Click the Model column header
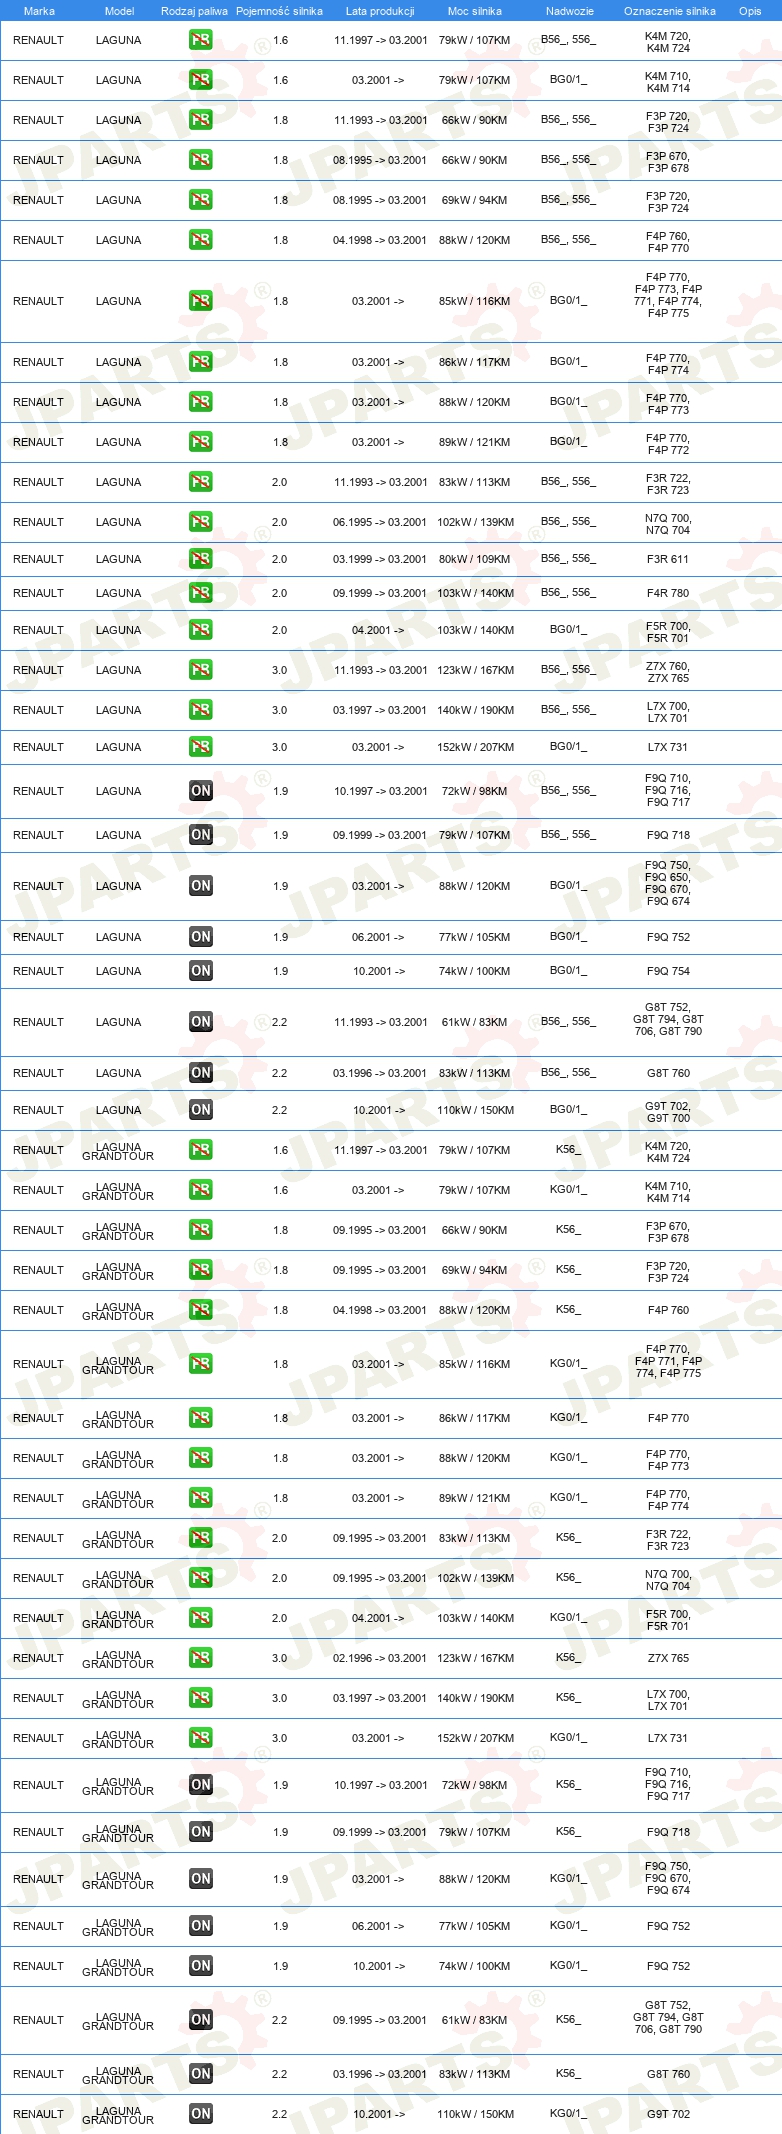Viewport: 782px width, 2134px height. point(119,11)
